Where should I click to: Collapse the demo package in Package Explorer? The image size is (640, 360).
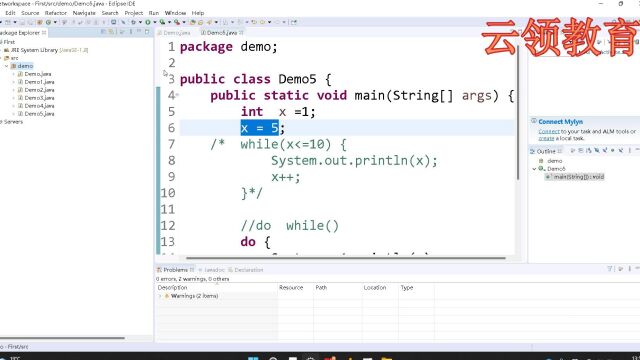[7, 66]
